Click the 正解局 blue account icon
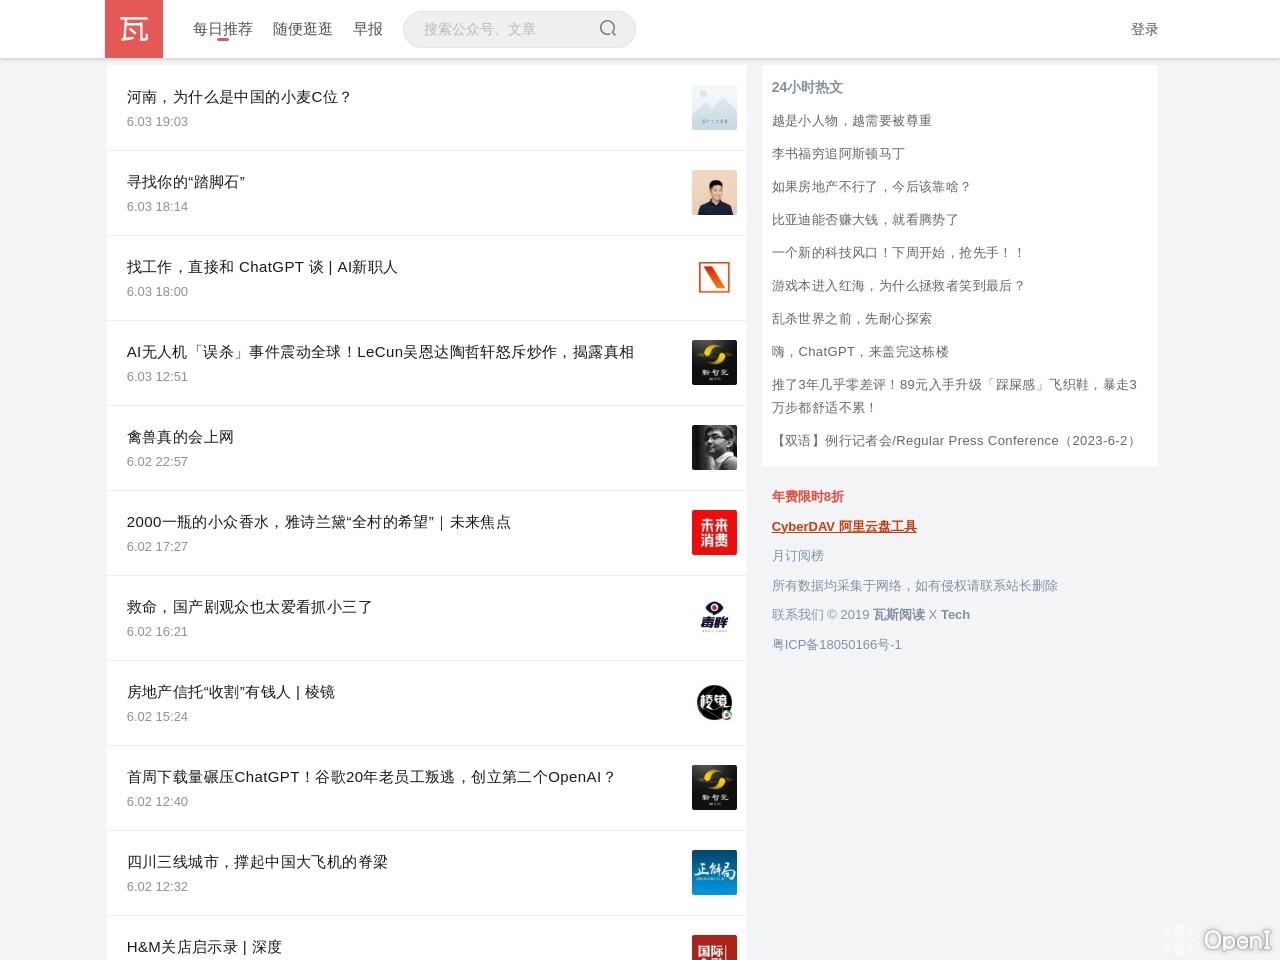Viewport: 1280px width, 960px height. point(714,872)
